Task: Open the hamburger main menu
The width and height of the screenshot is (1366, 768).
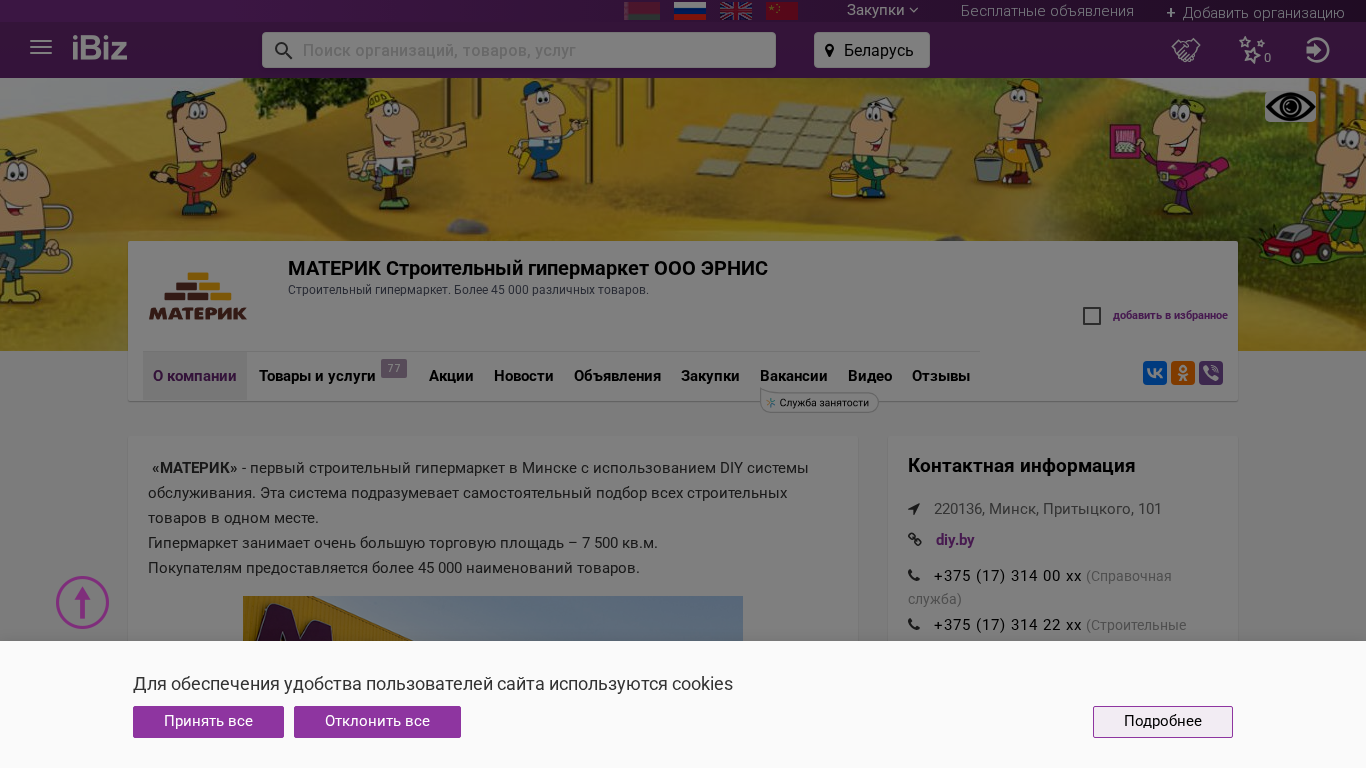Action: pyautogui.click(x=41, y=47)
